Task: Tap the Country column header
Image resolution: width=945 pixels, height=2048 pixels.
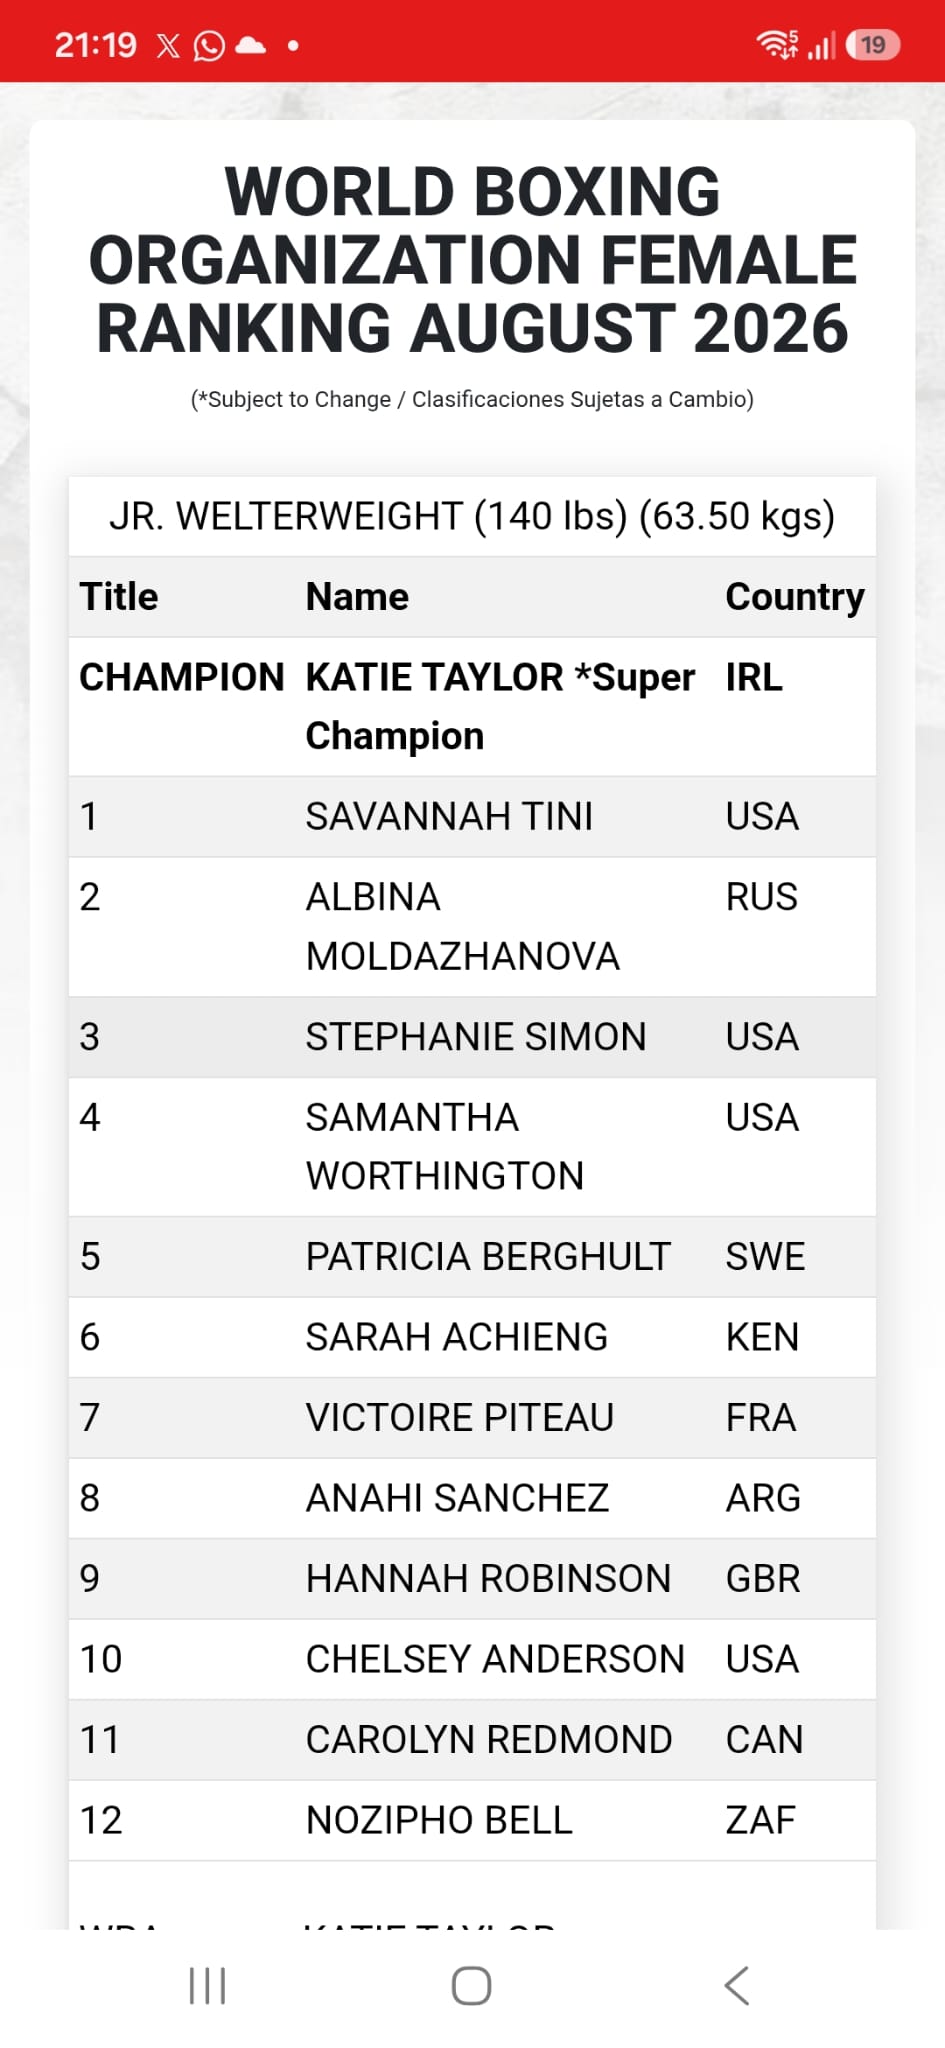Action: (x=795, y=597)
